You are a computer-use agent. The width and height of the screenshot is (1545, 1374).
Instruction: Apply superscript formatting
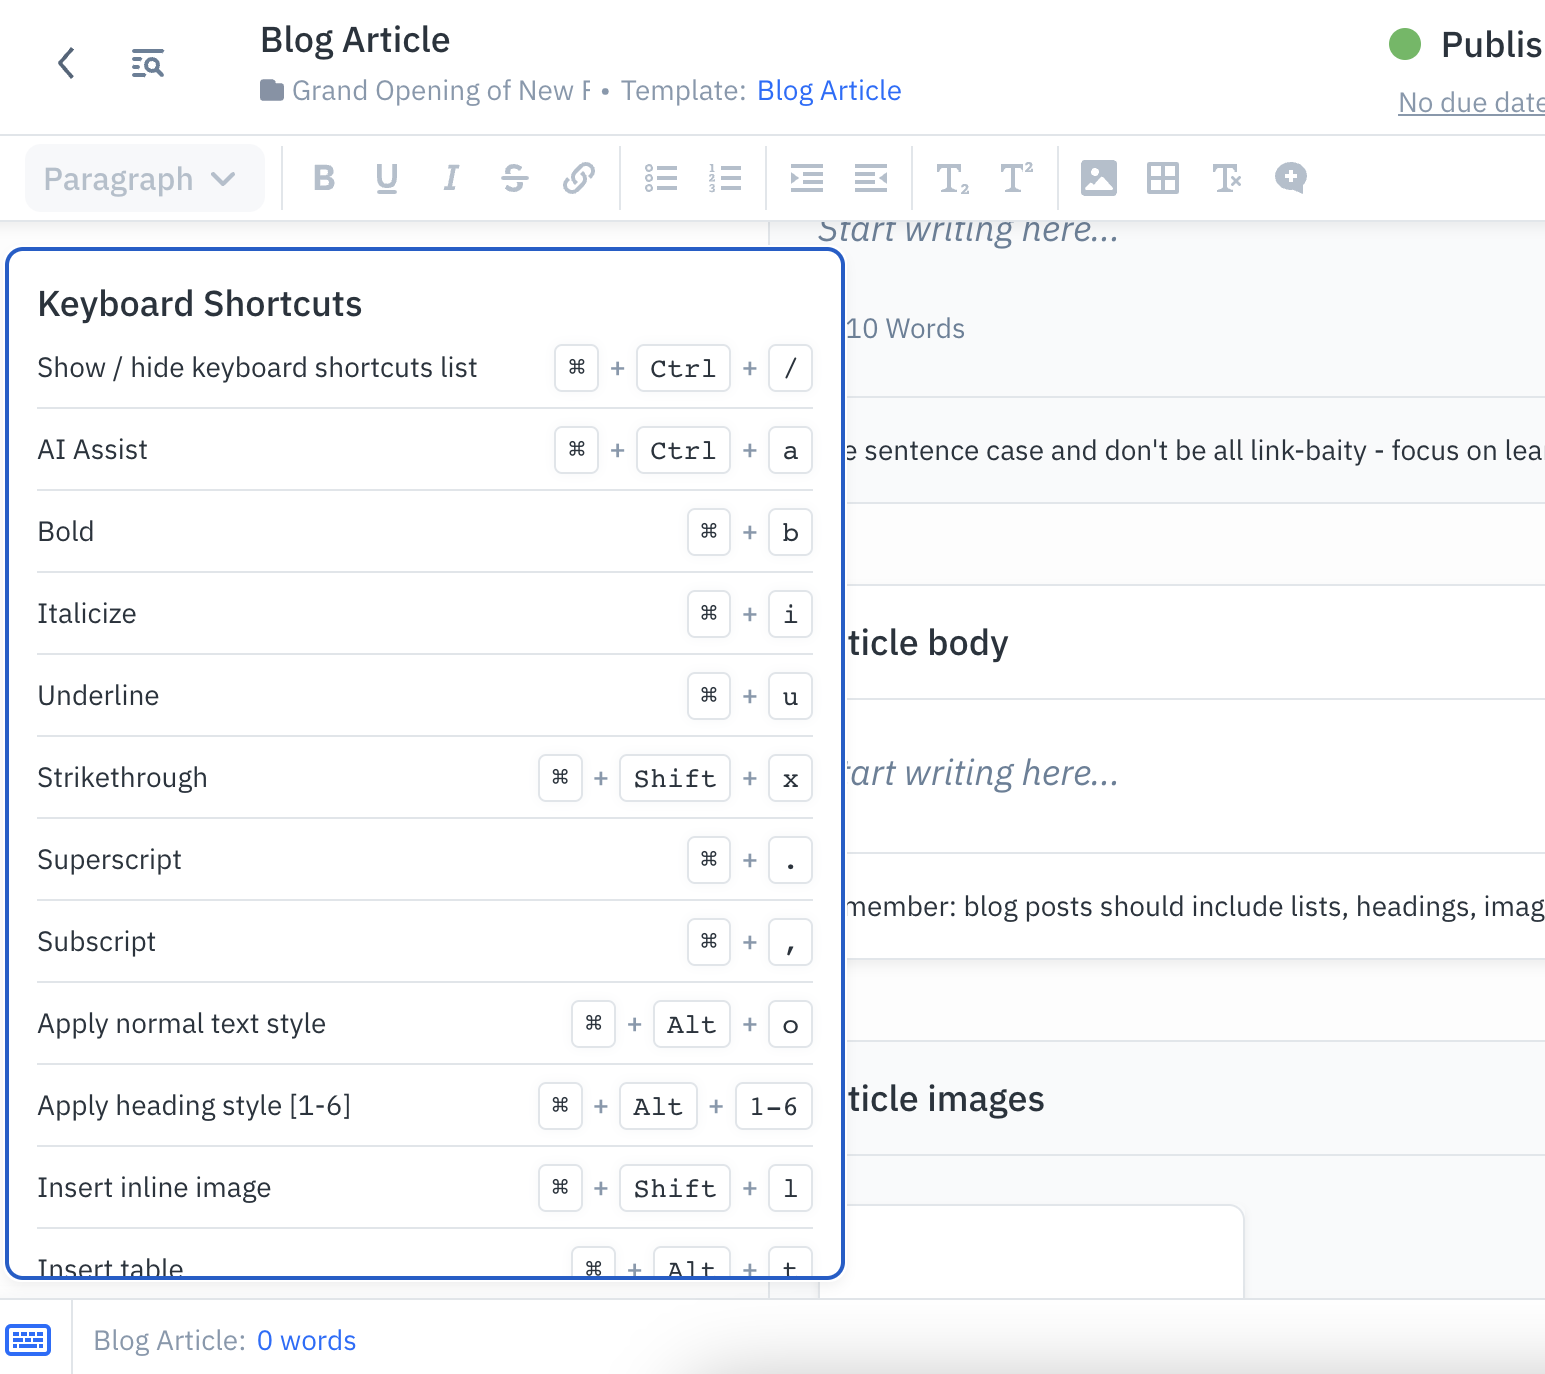coord(1016,178)
